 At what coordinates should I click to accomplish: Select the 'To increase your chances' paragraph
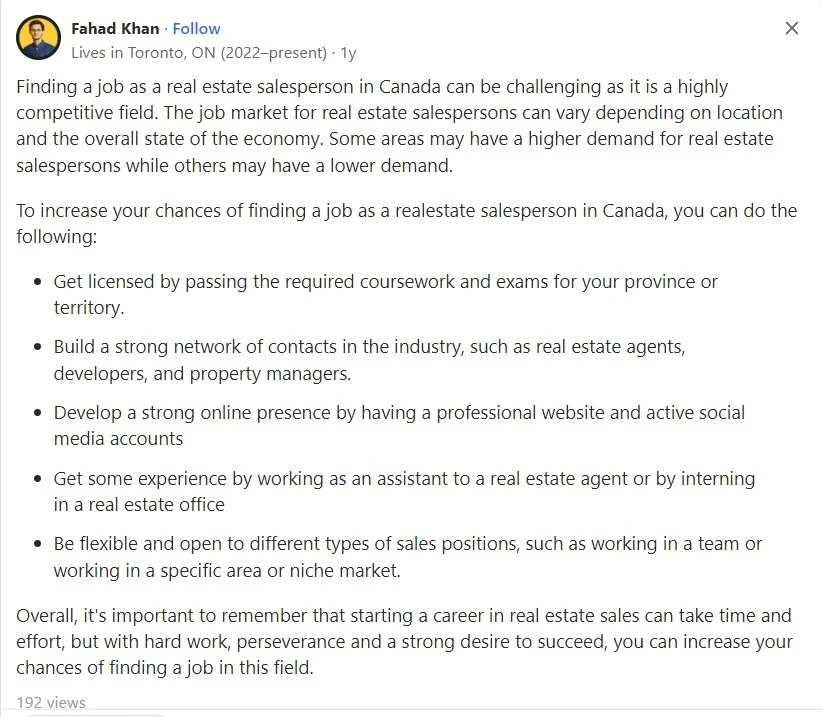[x=406, y=223]
